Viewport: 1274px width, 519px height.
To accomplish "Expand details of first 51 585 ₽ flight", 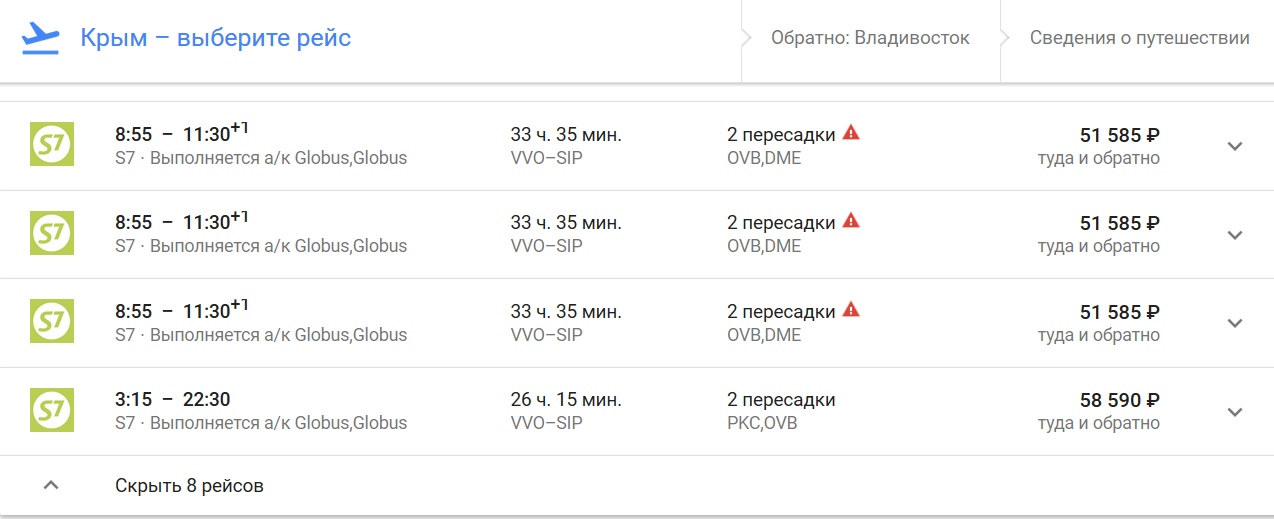I will 1235,146.
